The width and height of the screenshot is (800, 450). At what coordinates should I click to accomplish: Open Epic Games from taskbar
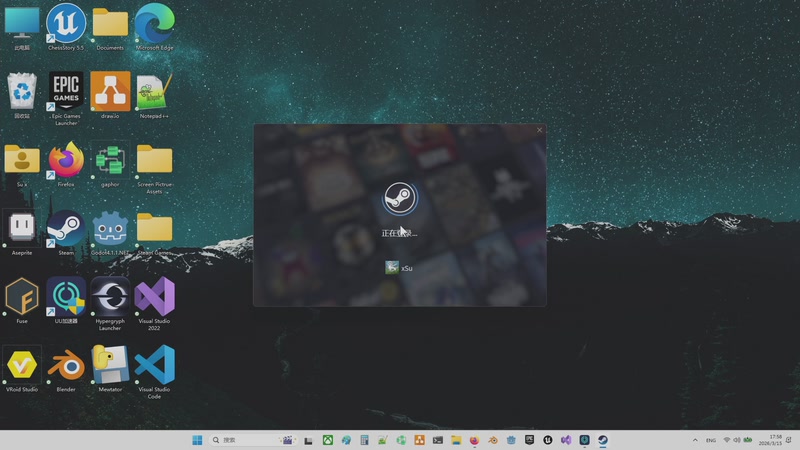(x=530, y=440)
